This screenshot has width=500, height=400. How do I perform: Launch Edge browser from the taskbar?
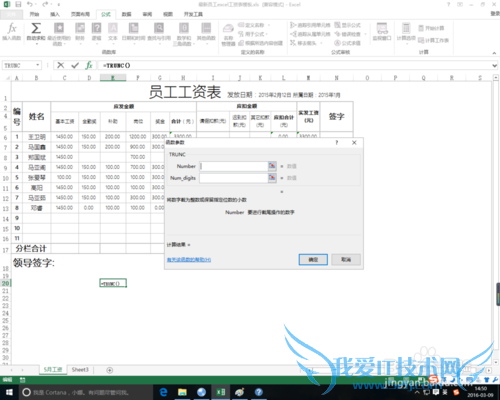(x=163, y=392)
